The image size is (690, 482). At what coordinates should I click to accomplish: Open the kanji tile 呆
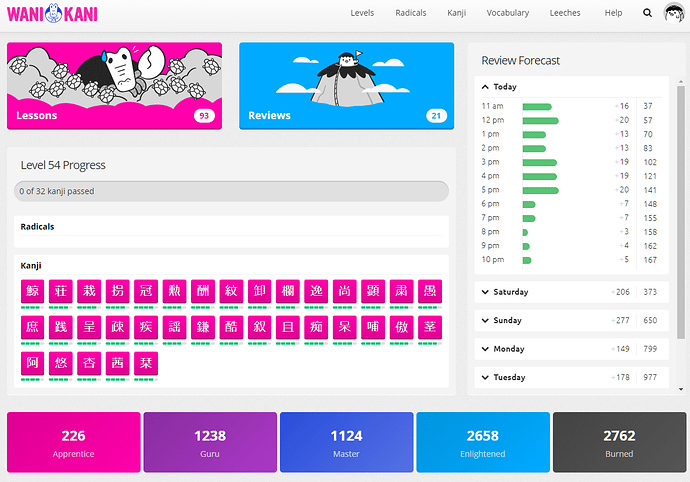[x=345, y=327]
